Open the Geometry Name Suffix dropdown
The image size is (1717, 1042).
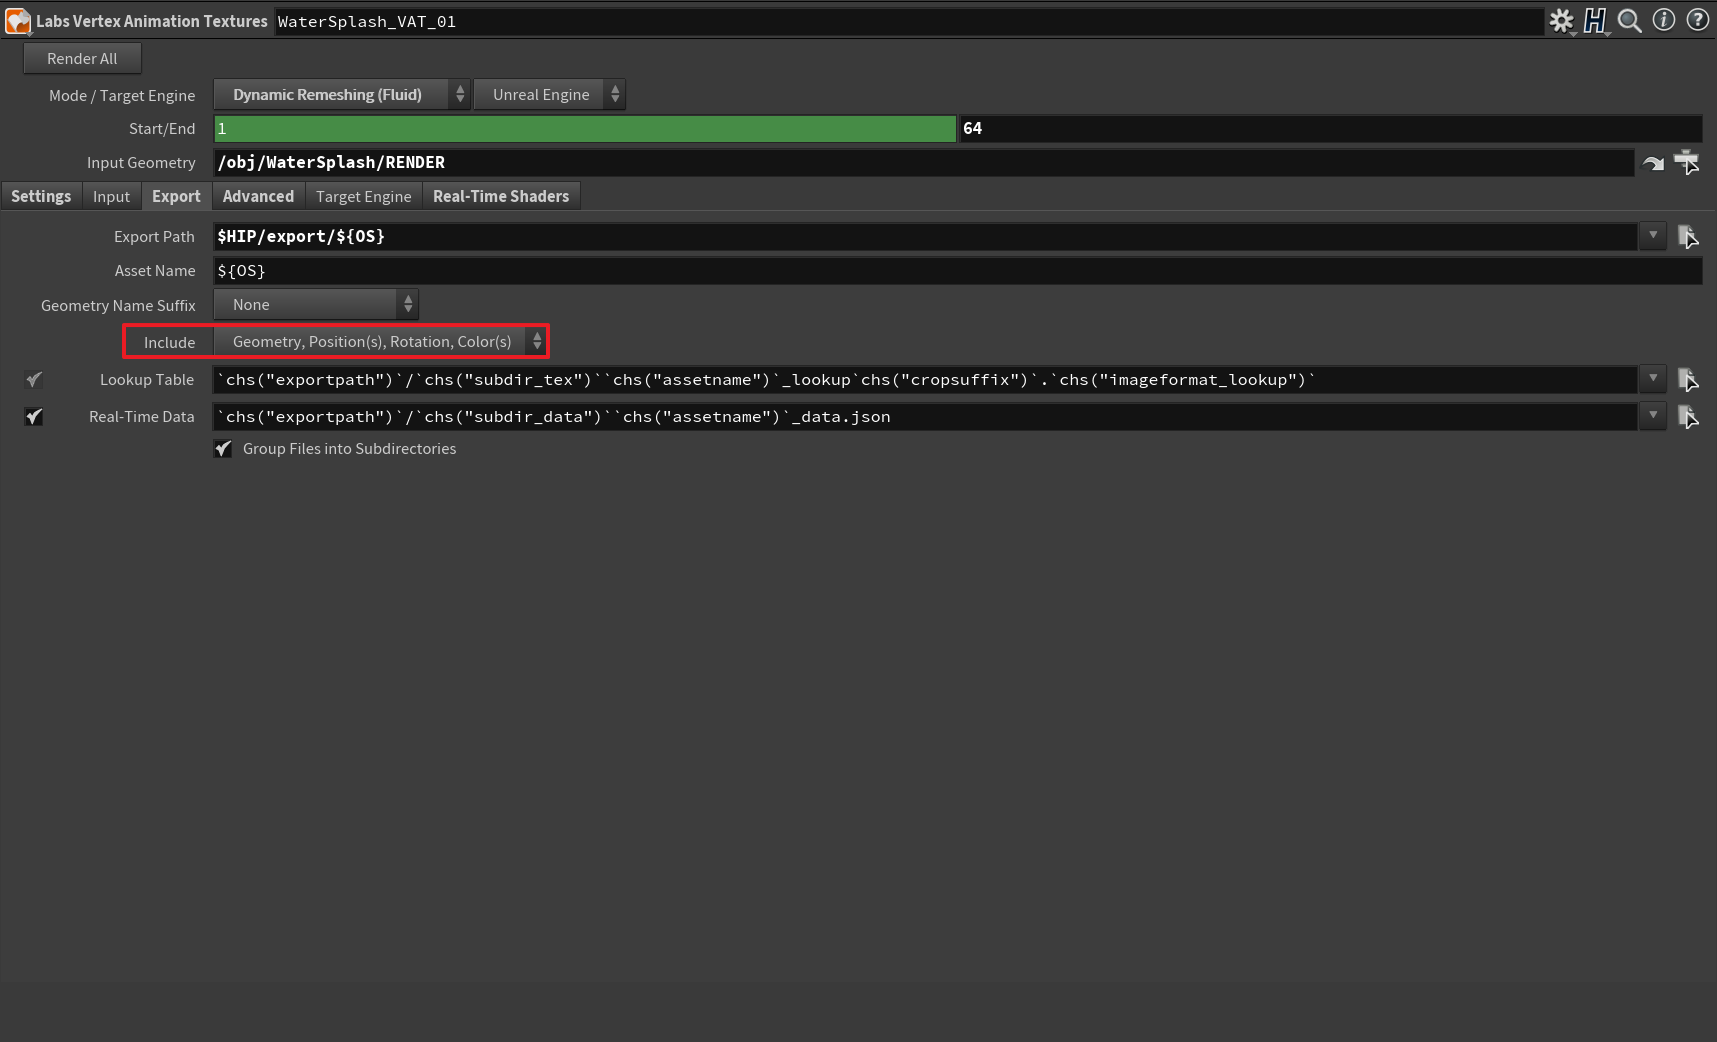[316, 305]
